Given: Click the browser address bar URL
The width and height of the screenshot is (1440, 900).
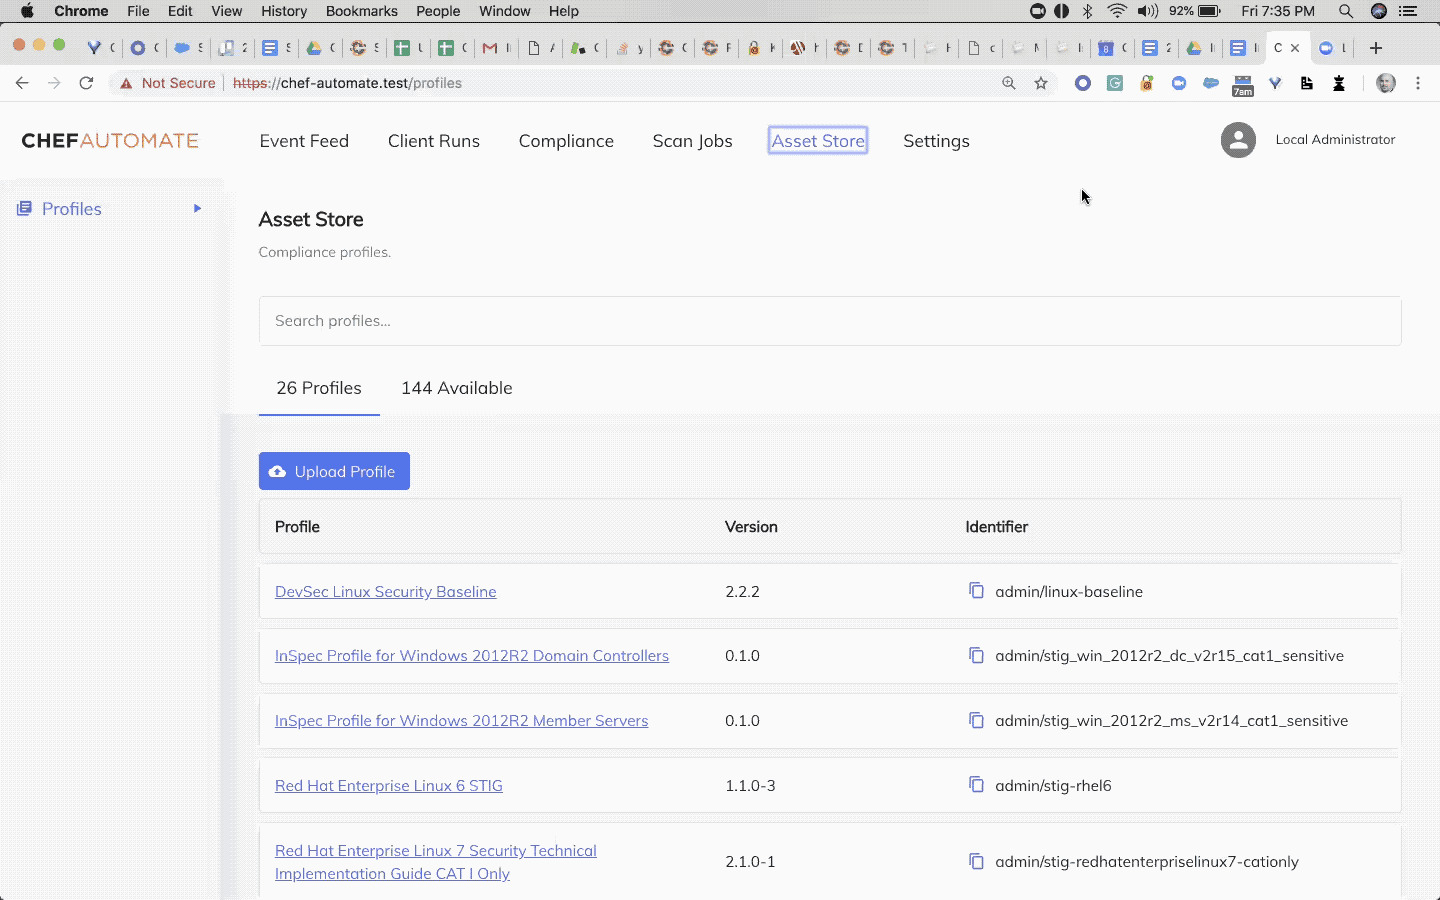Looking at the screenshot, I should [347, 83].
